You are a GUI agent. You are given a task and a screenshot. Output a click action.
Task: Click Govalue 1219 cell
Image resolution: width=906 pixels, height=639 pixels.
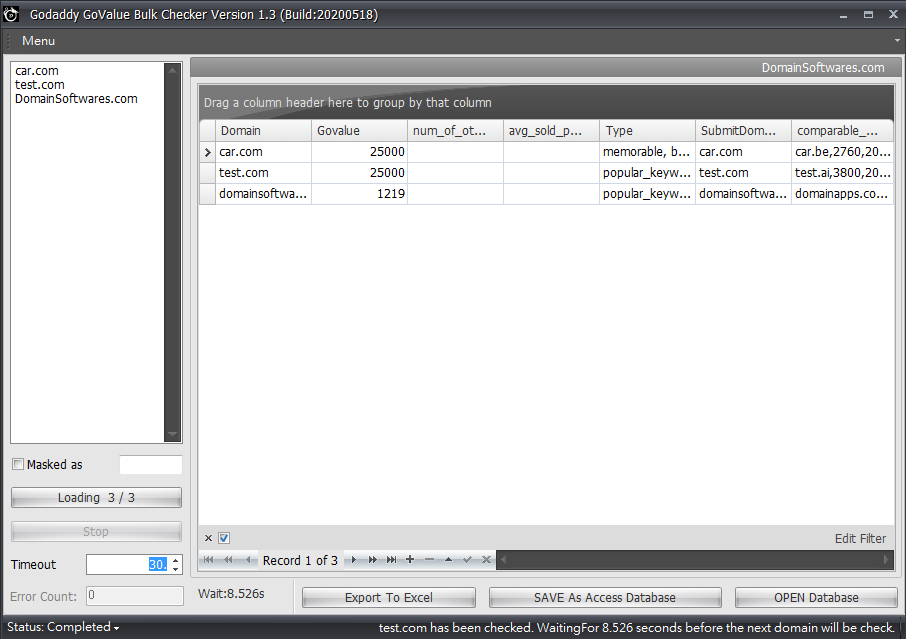(x=359, y=194)
